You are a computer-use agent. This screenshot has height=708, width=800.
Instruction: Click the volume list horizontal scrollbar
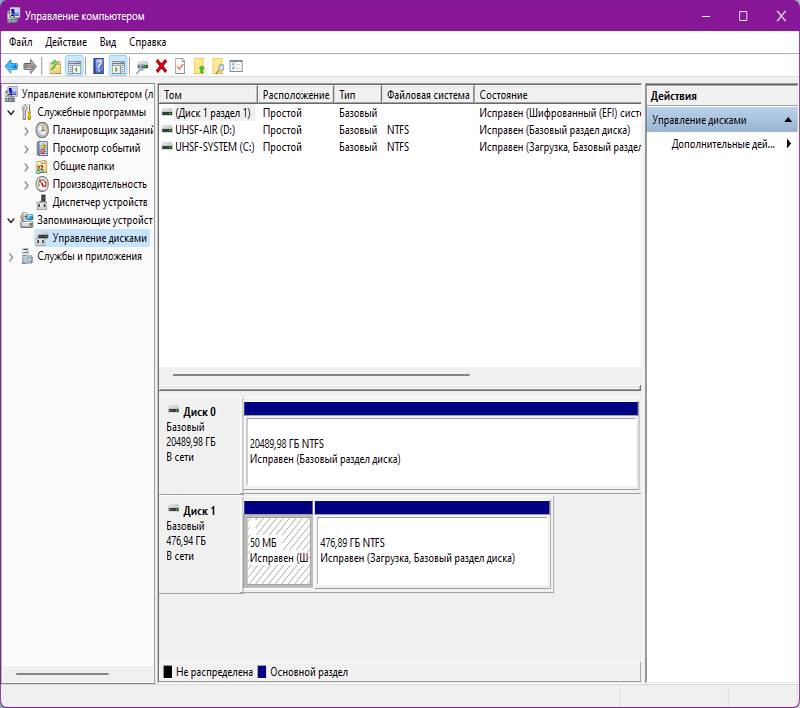click(x=320, y=375)
